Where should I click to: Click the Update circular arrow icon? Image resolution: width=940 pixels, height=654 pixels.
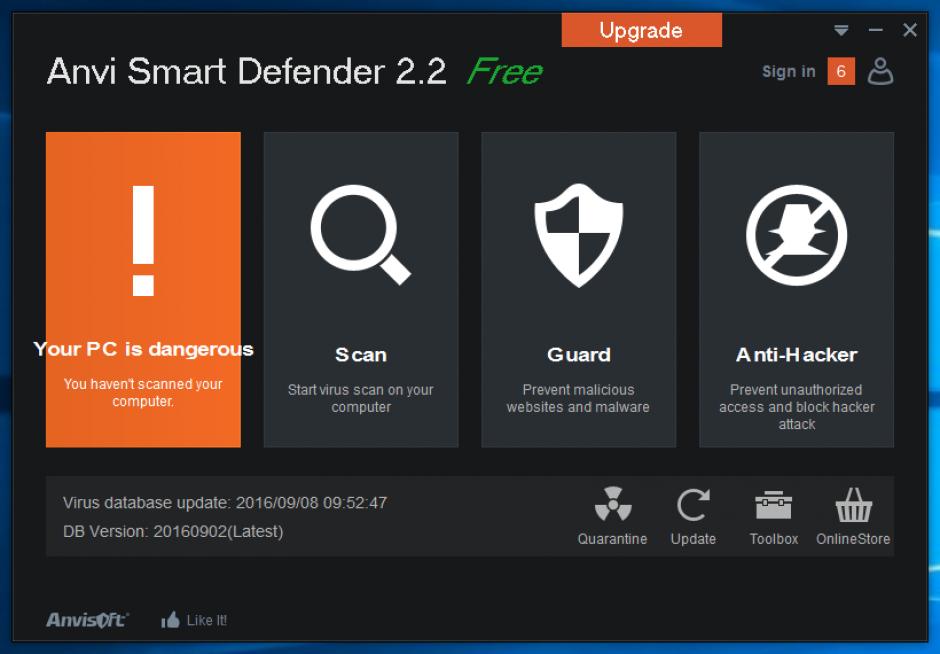coord(694,504)
